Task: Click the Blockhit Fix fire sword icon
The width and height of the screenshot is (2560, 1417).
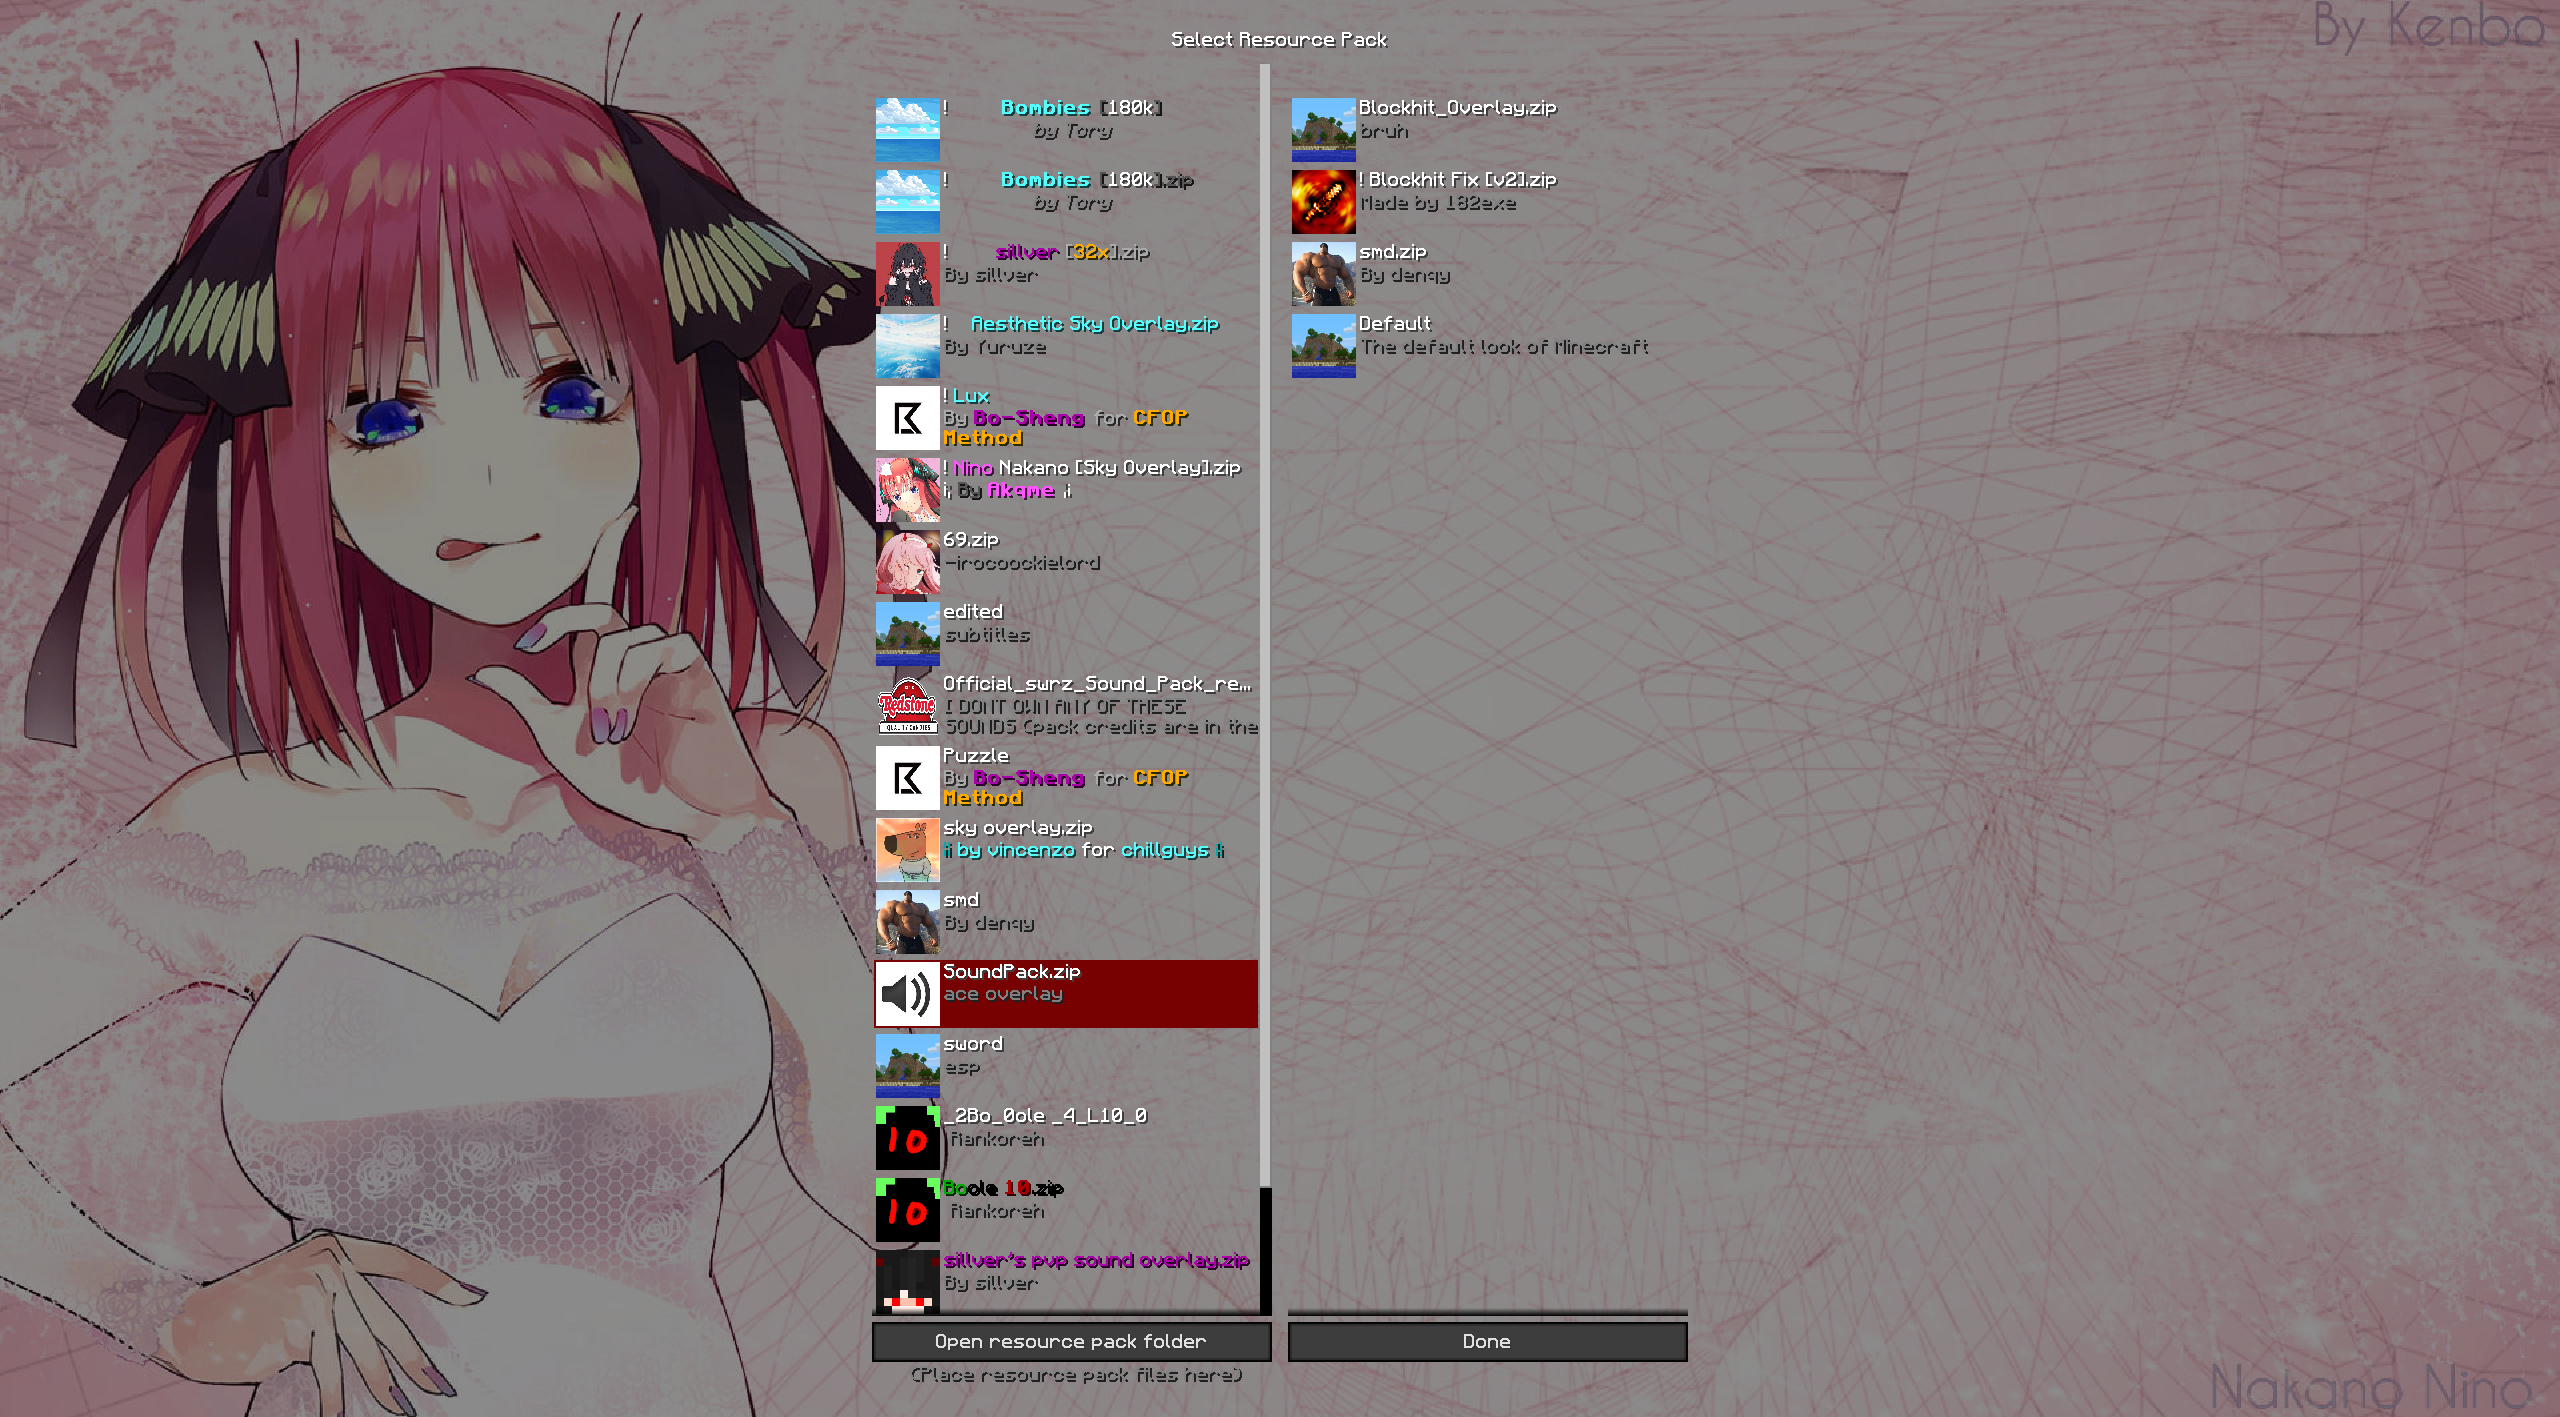Action: (x=1324, y=202)
